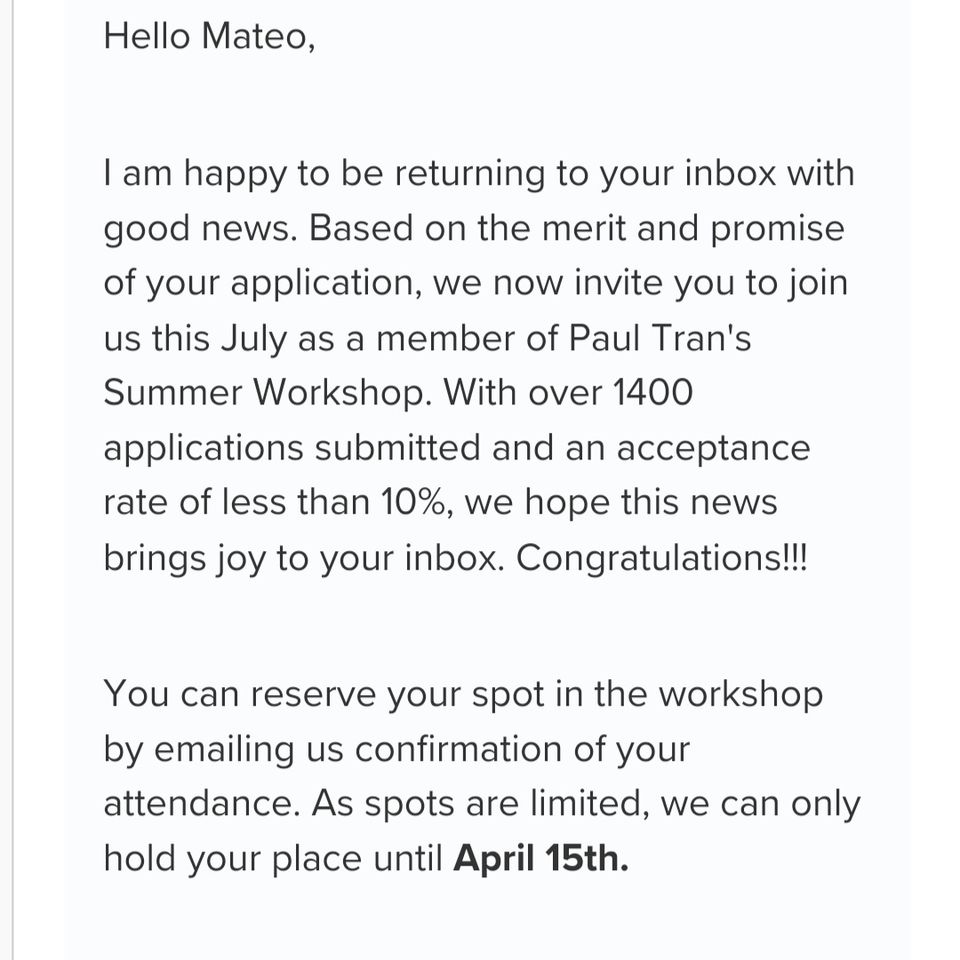Click the phrase 'brings joy' in the email
The width and height of the screenshot is (960, 960).
tap(185, 558)
